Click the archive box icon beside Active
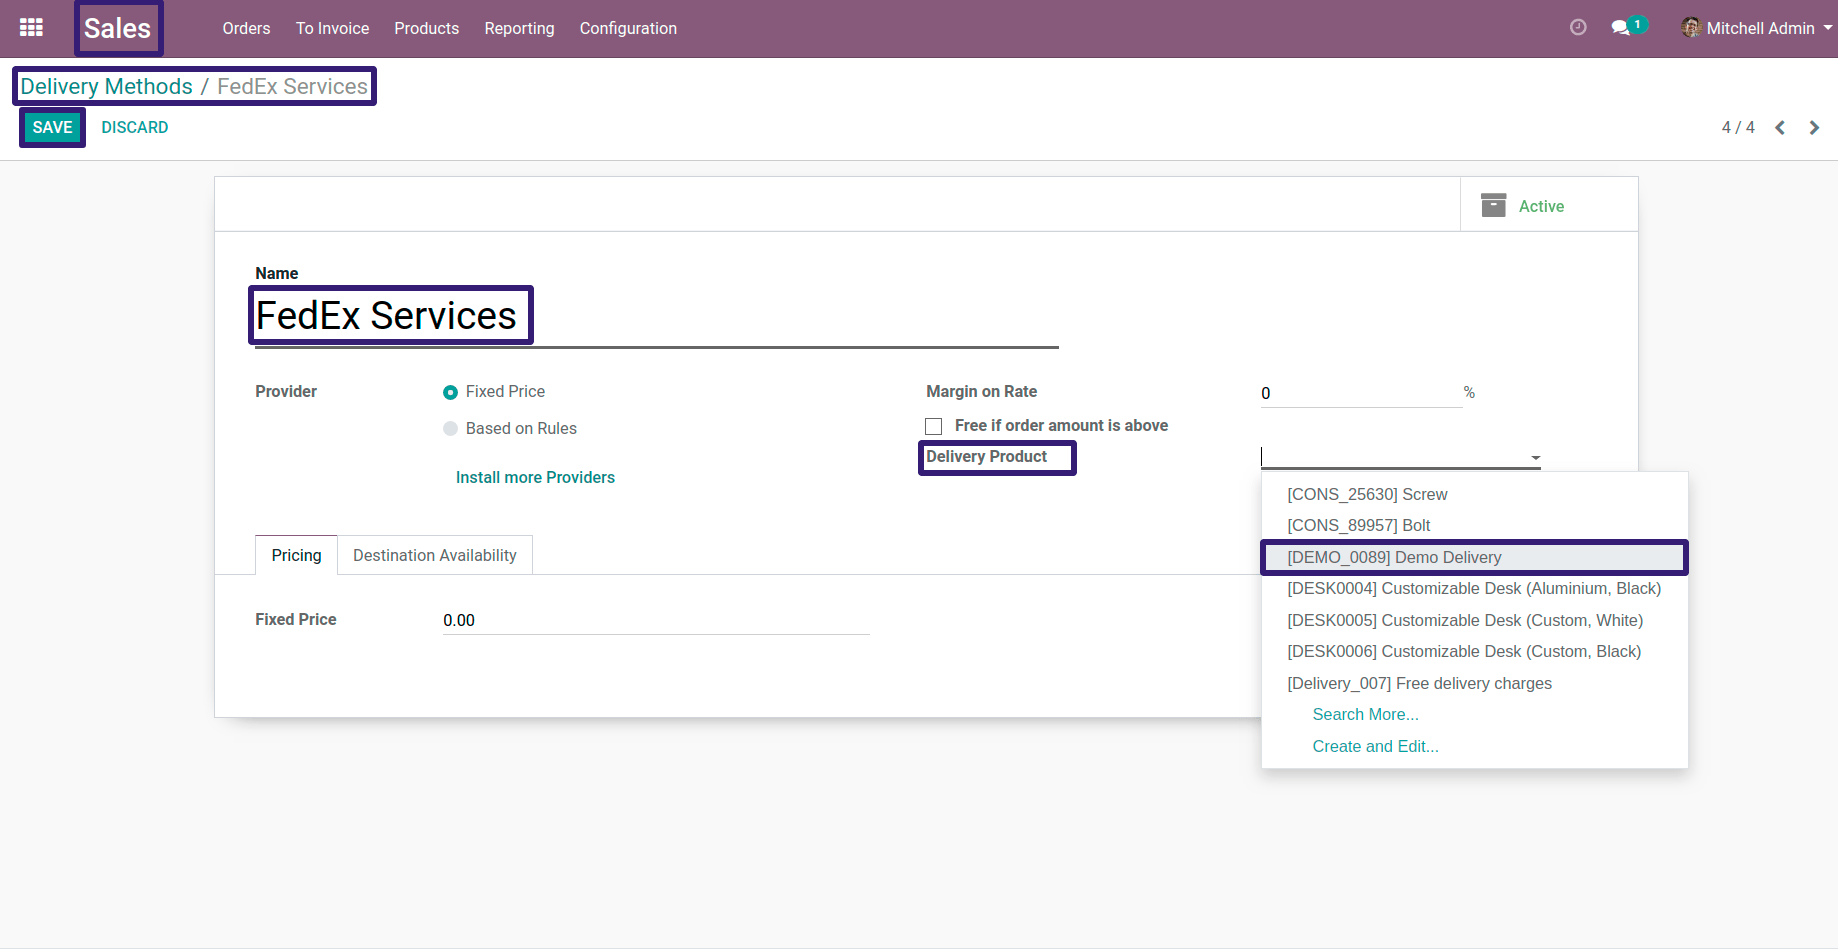1838x949 pixels. tap(1493, 205)
